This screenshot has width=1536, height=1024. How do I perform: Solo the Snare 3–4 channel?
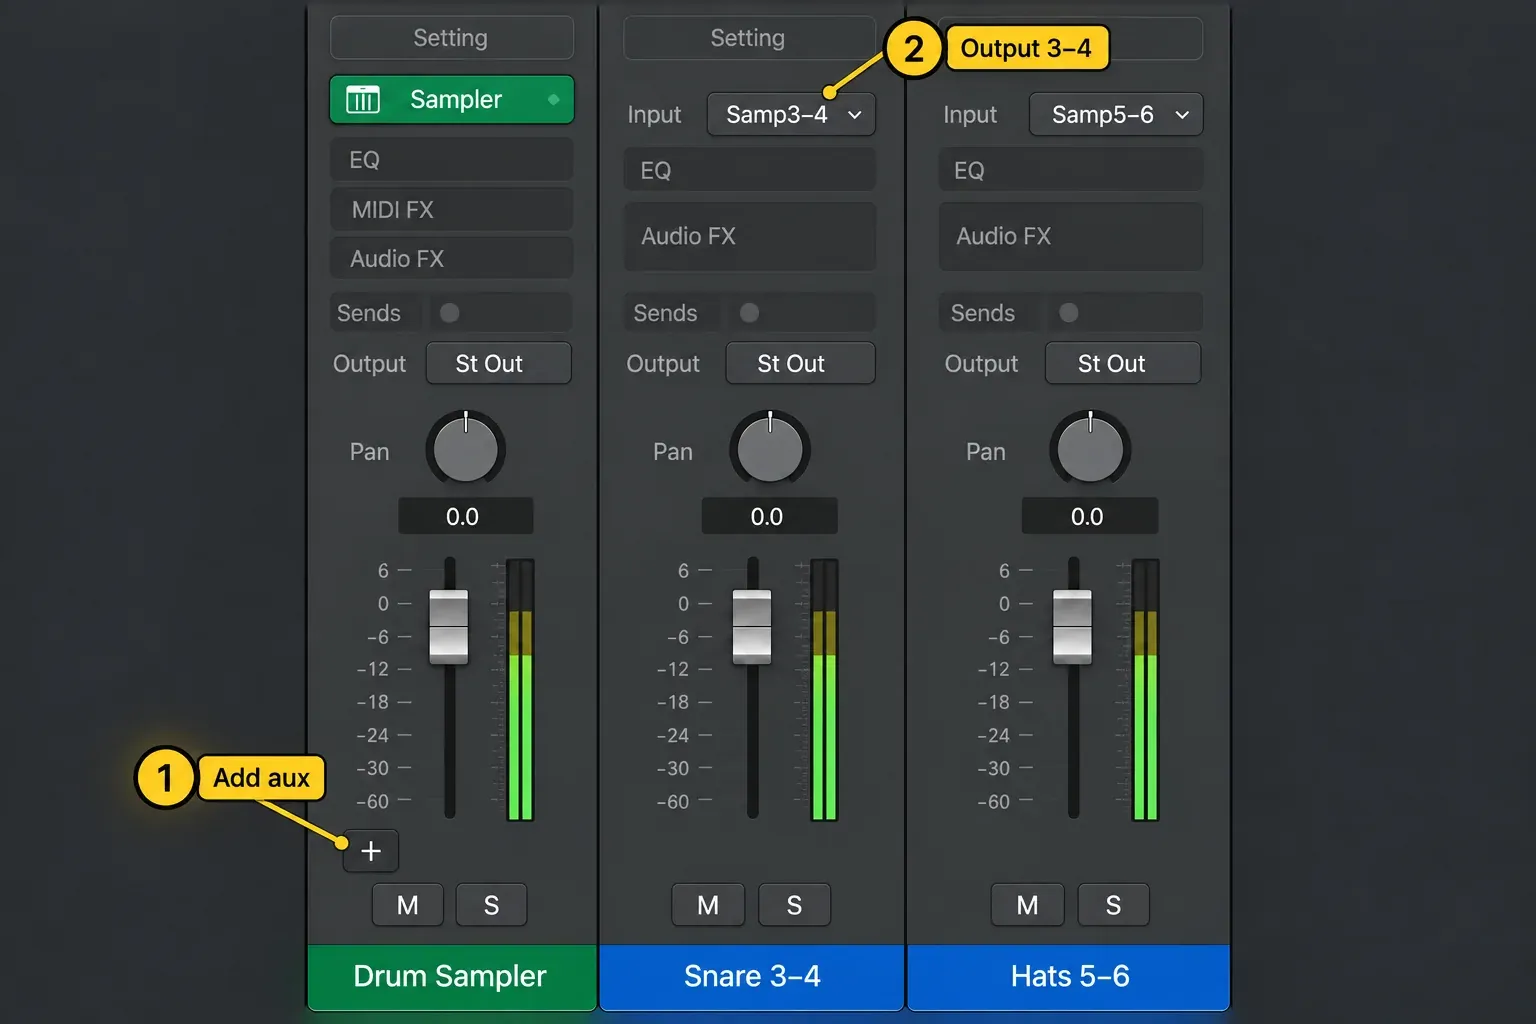pos(794,905)
